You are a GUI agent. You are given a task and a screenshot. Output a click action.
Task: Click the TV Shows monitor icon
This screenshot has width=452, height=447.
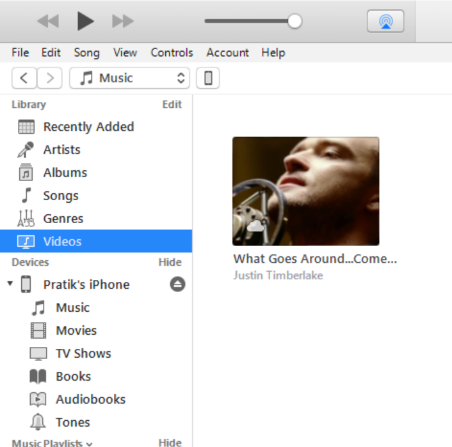coord(38,354)
